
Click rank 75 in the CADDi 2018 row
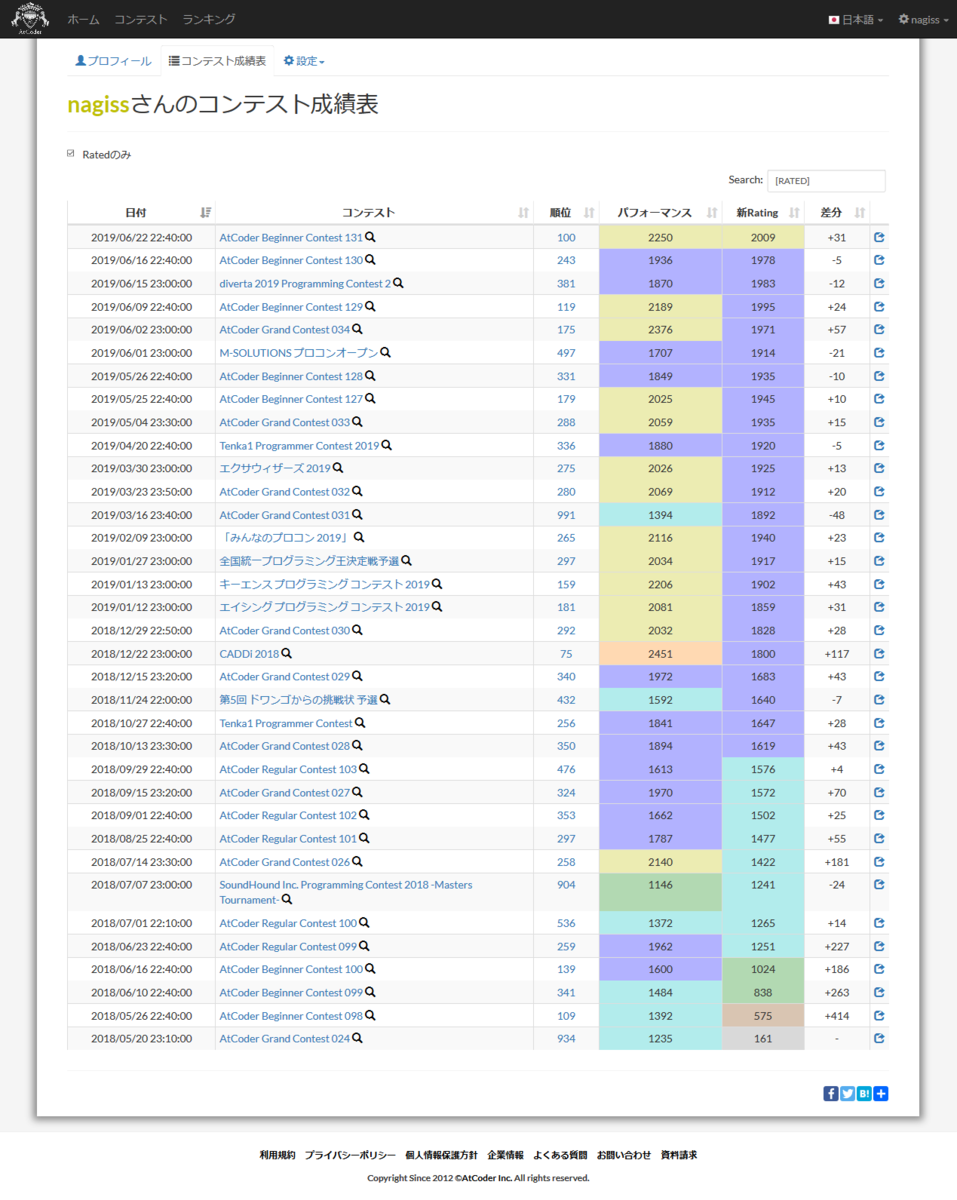[x=567, y=653]
